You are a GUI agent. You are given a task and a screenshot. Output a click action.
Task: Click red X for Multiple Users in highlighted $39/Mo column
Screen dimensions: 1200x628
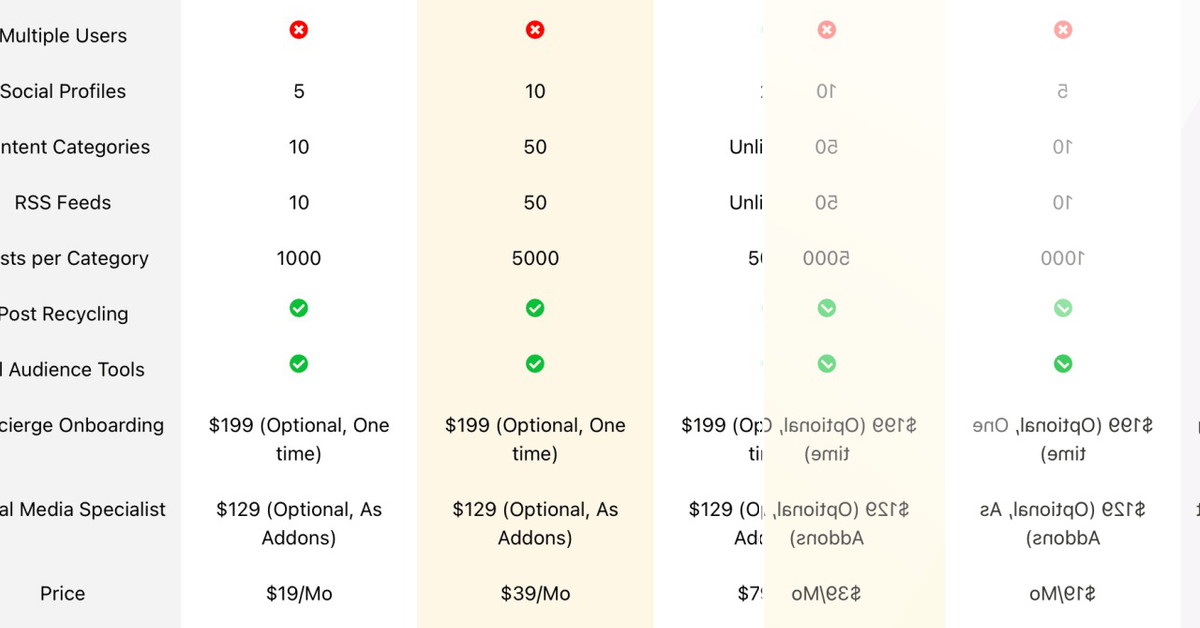point(535,30)
